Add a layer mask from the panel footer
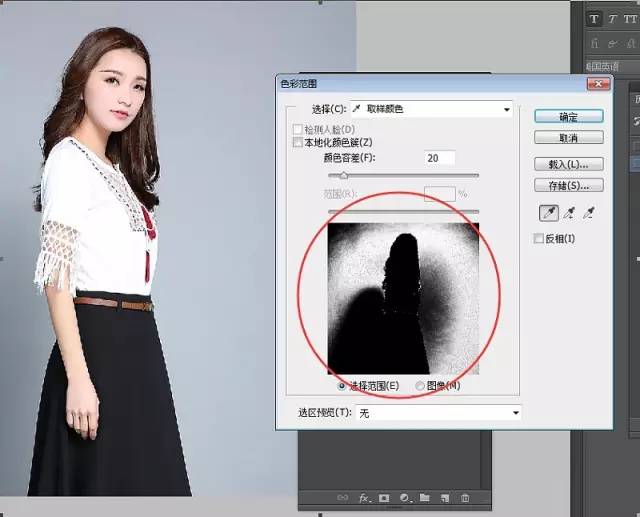Image resolution: width=640 pixels, height=517 pixels. (384, 497)
